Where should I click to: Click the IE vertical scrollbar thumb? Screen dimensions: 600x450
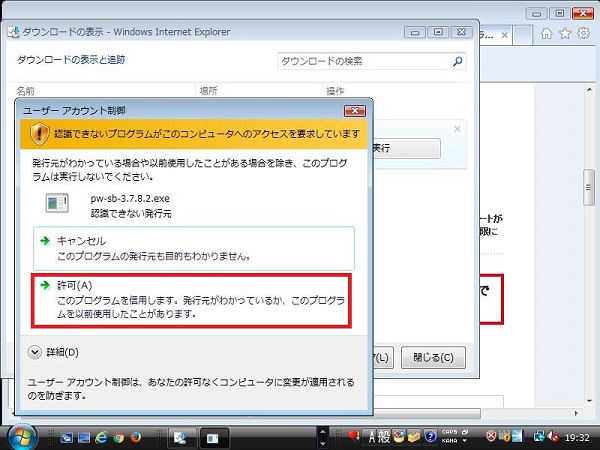(589, 188)
